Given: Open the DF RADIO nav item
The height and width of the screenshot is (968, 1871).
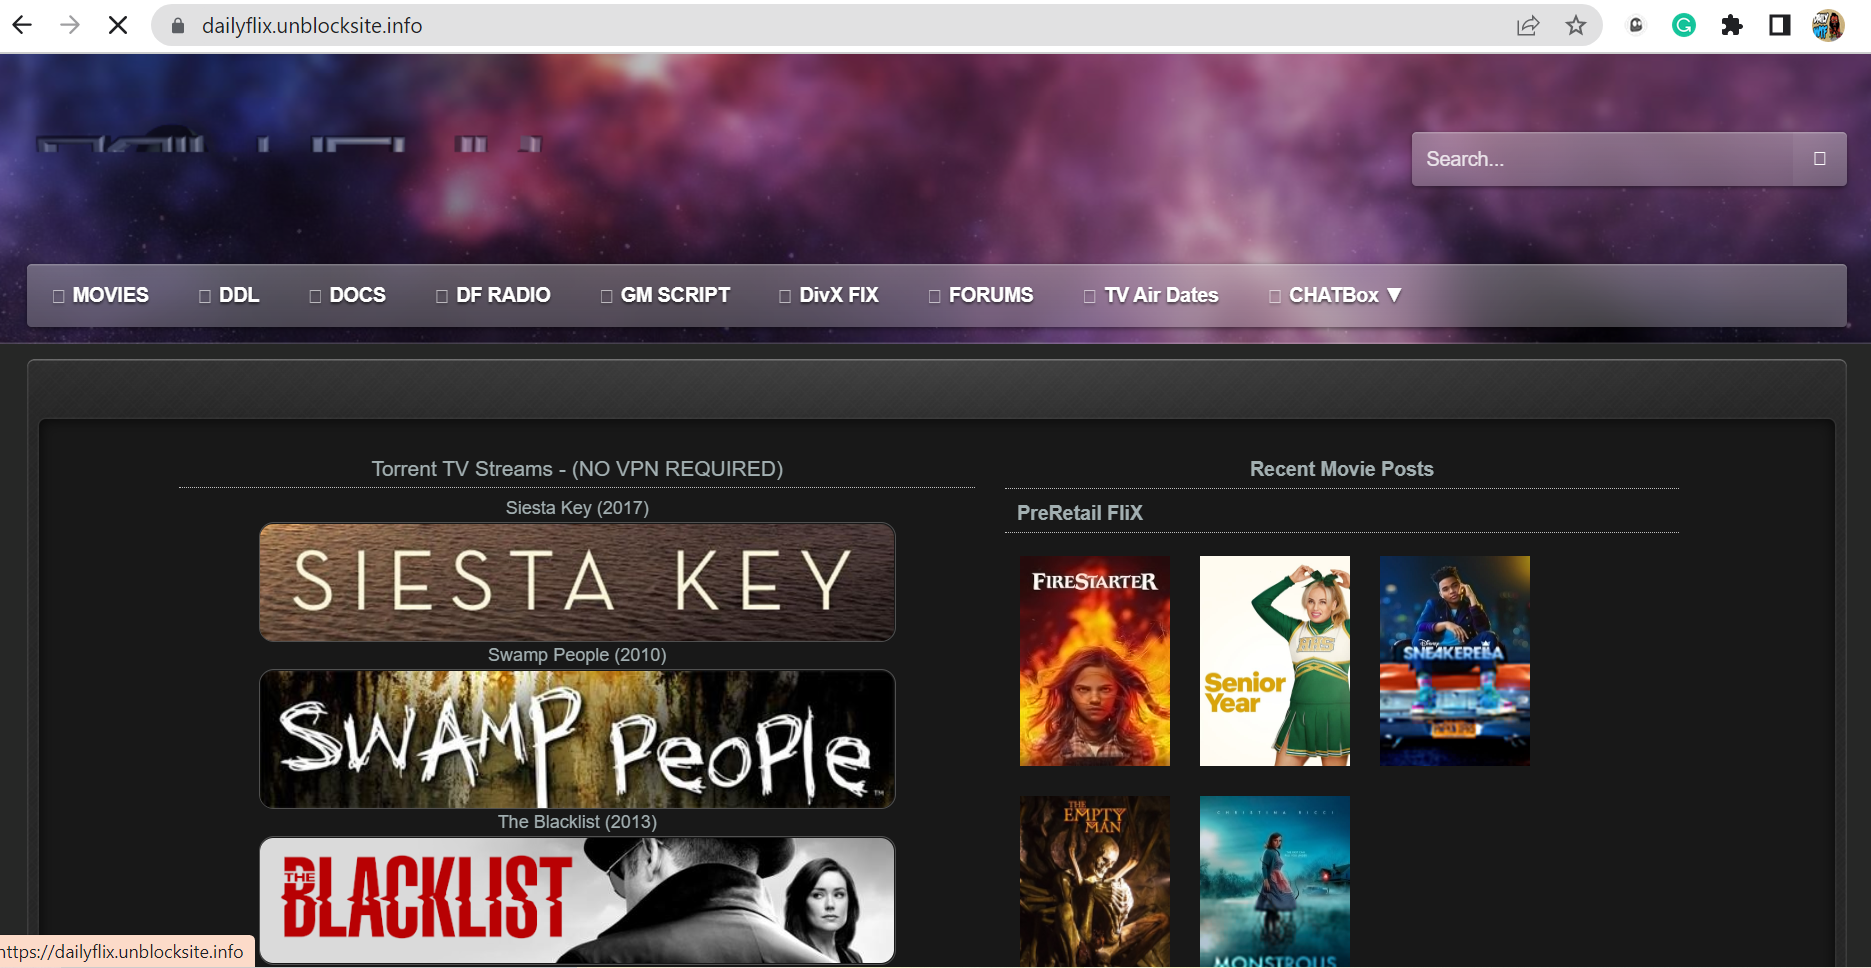Looking at the screenshot, I should pyautogui.click(x=494, y=295).
